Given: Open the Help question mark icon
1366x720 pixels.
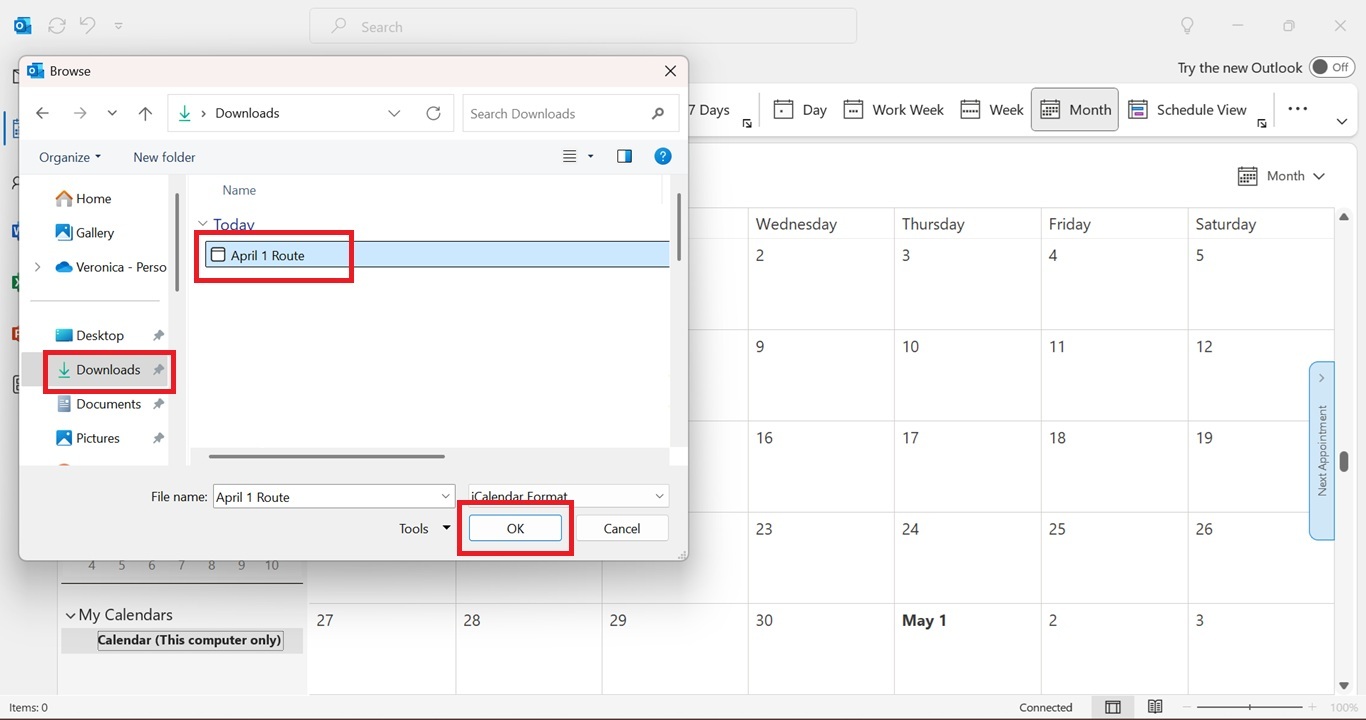Looking at the screenshot, I should 662,156.
